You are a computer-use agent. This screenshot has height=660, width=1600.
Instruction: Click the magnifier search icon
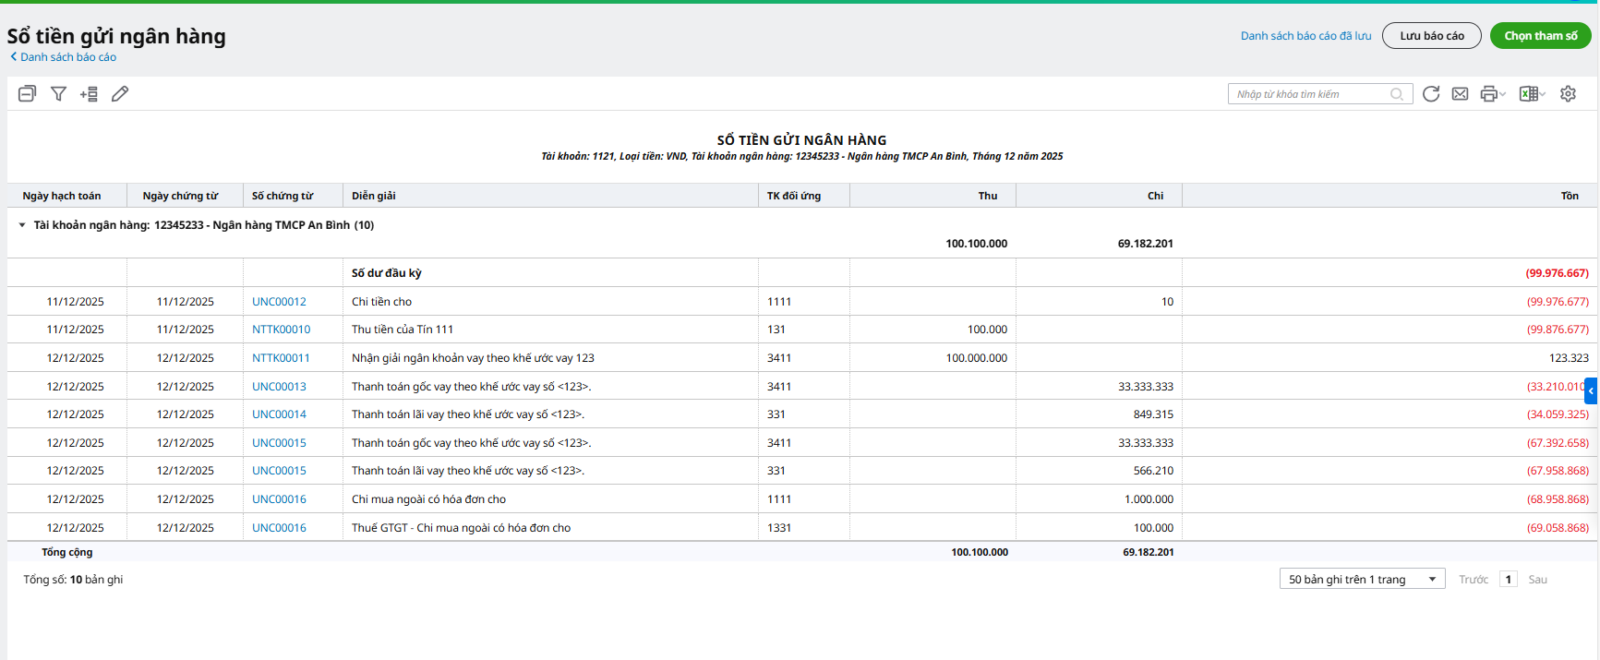point(1397,94)
